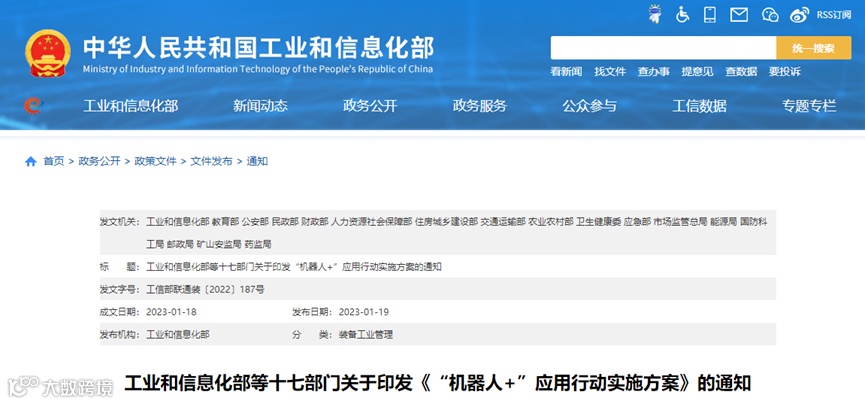Open the 工信数据 nav menu

(x=699, y=105)
